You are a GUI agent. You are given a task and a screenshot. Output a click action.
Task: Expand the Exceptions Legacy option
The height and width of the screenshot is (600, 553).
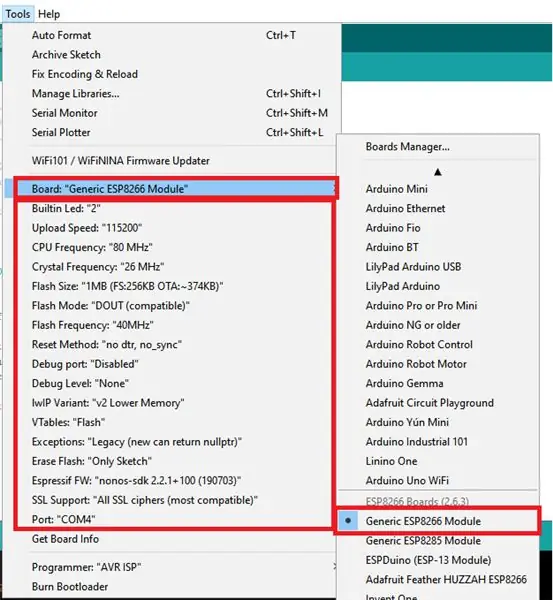172,442
